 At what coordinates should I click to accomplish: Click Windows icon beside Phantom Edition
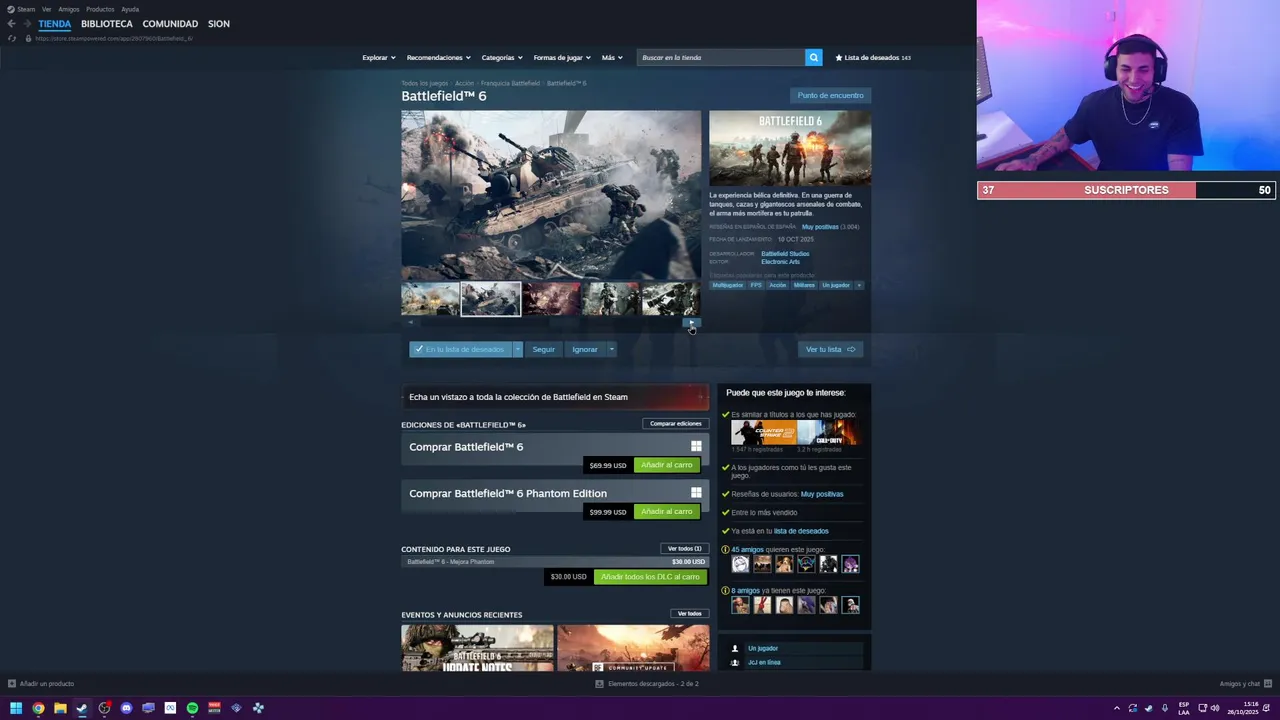[696, 492]
